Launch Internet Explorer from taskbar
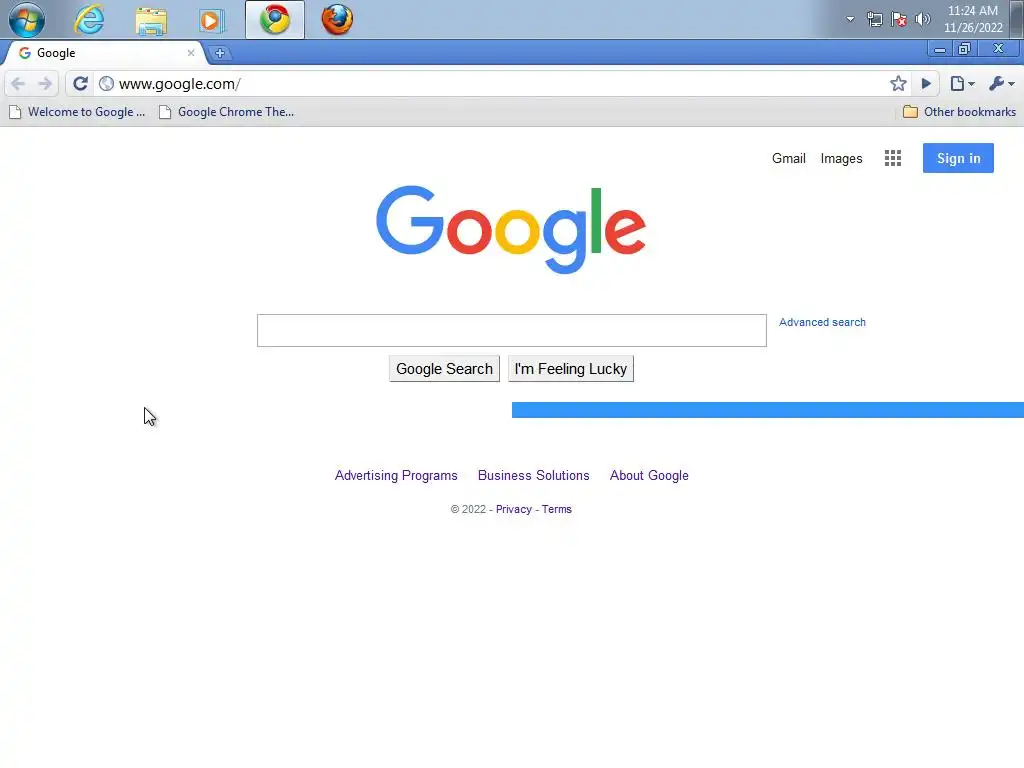 89,20
